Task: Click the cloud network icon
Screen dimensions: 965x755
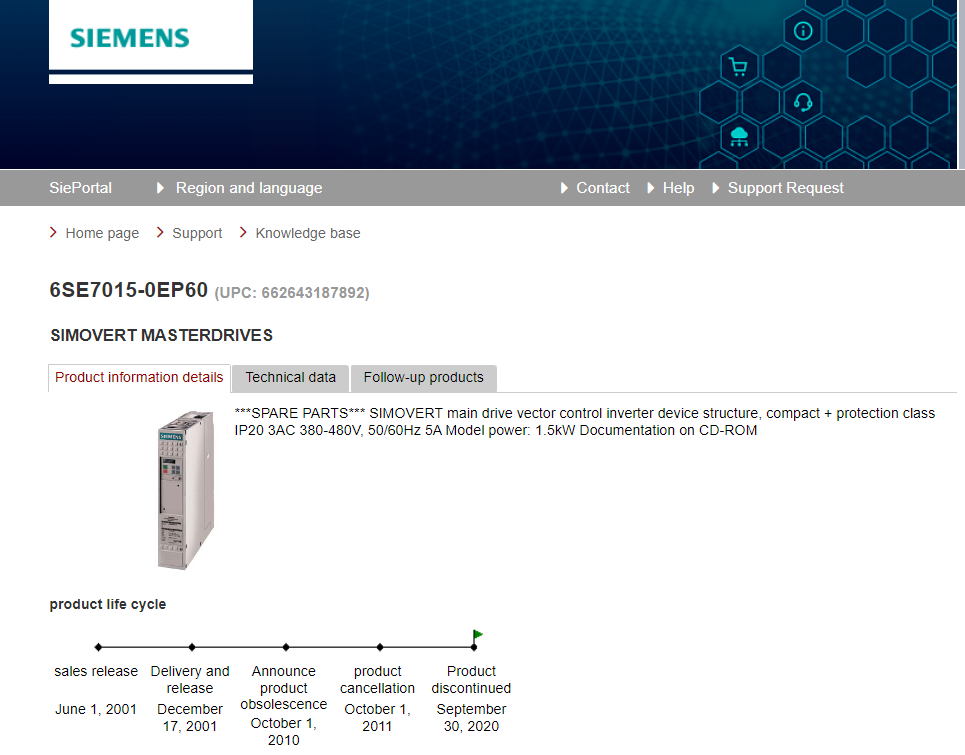Action: (x=739, y=136)
